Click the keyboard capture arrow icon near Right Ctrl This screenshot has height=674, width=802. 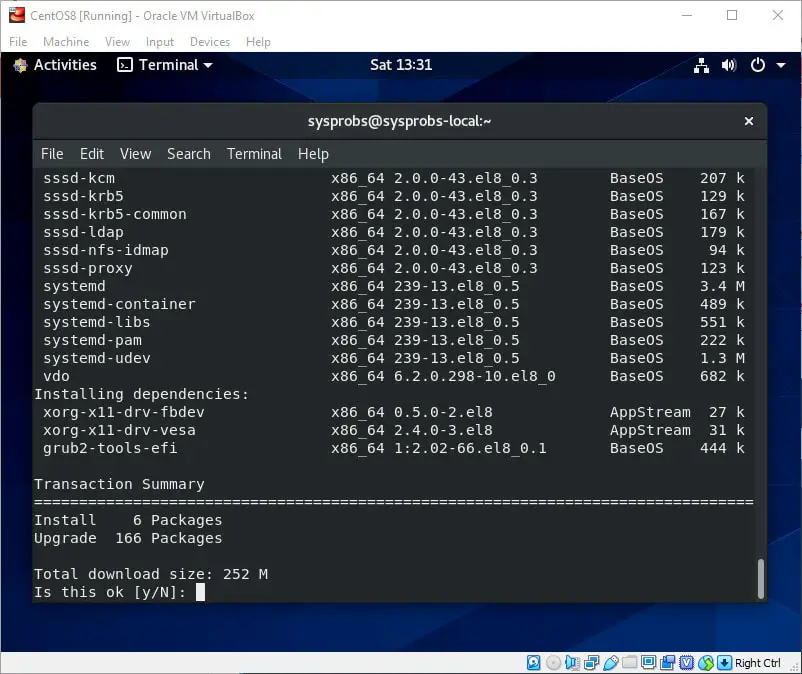724,663
